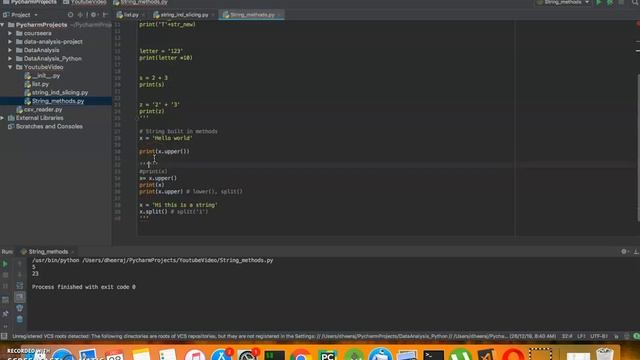Expand the DataAnalysis folder
Screen dimensions: 640x360
(10, 50)
